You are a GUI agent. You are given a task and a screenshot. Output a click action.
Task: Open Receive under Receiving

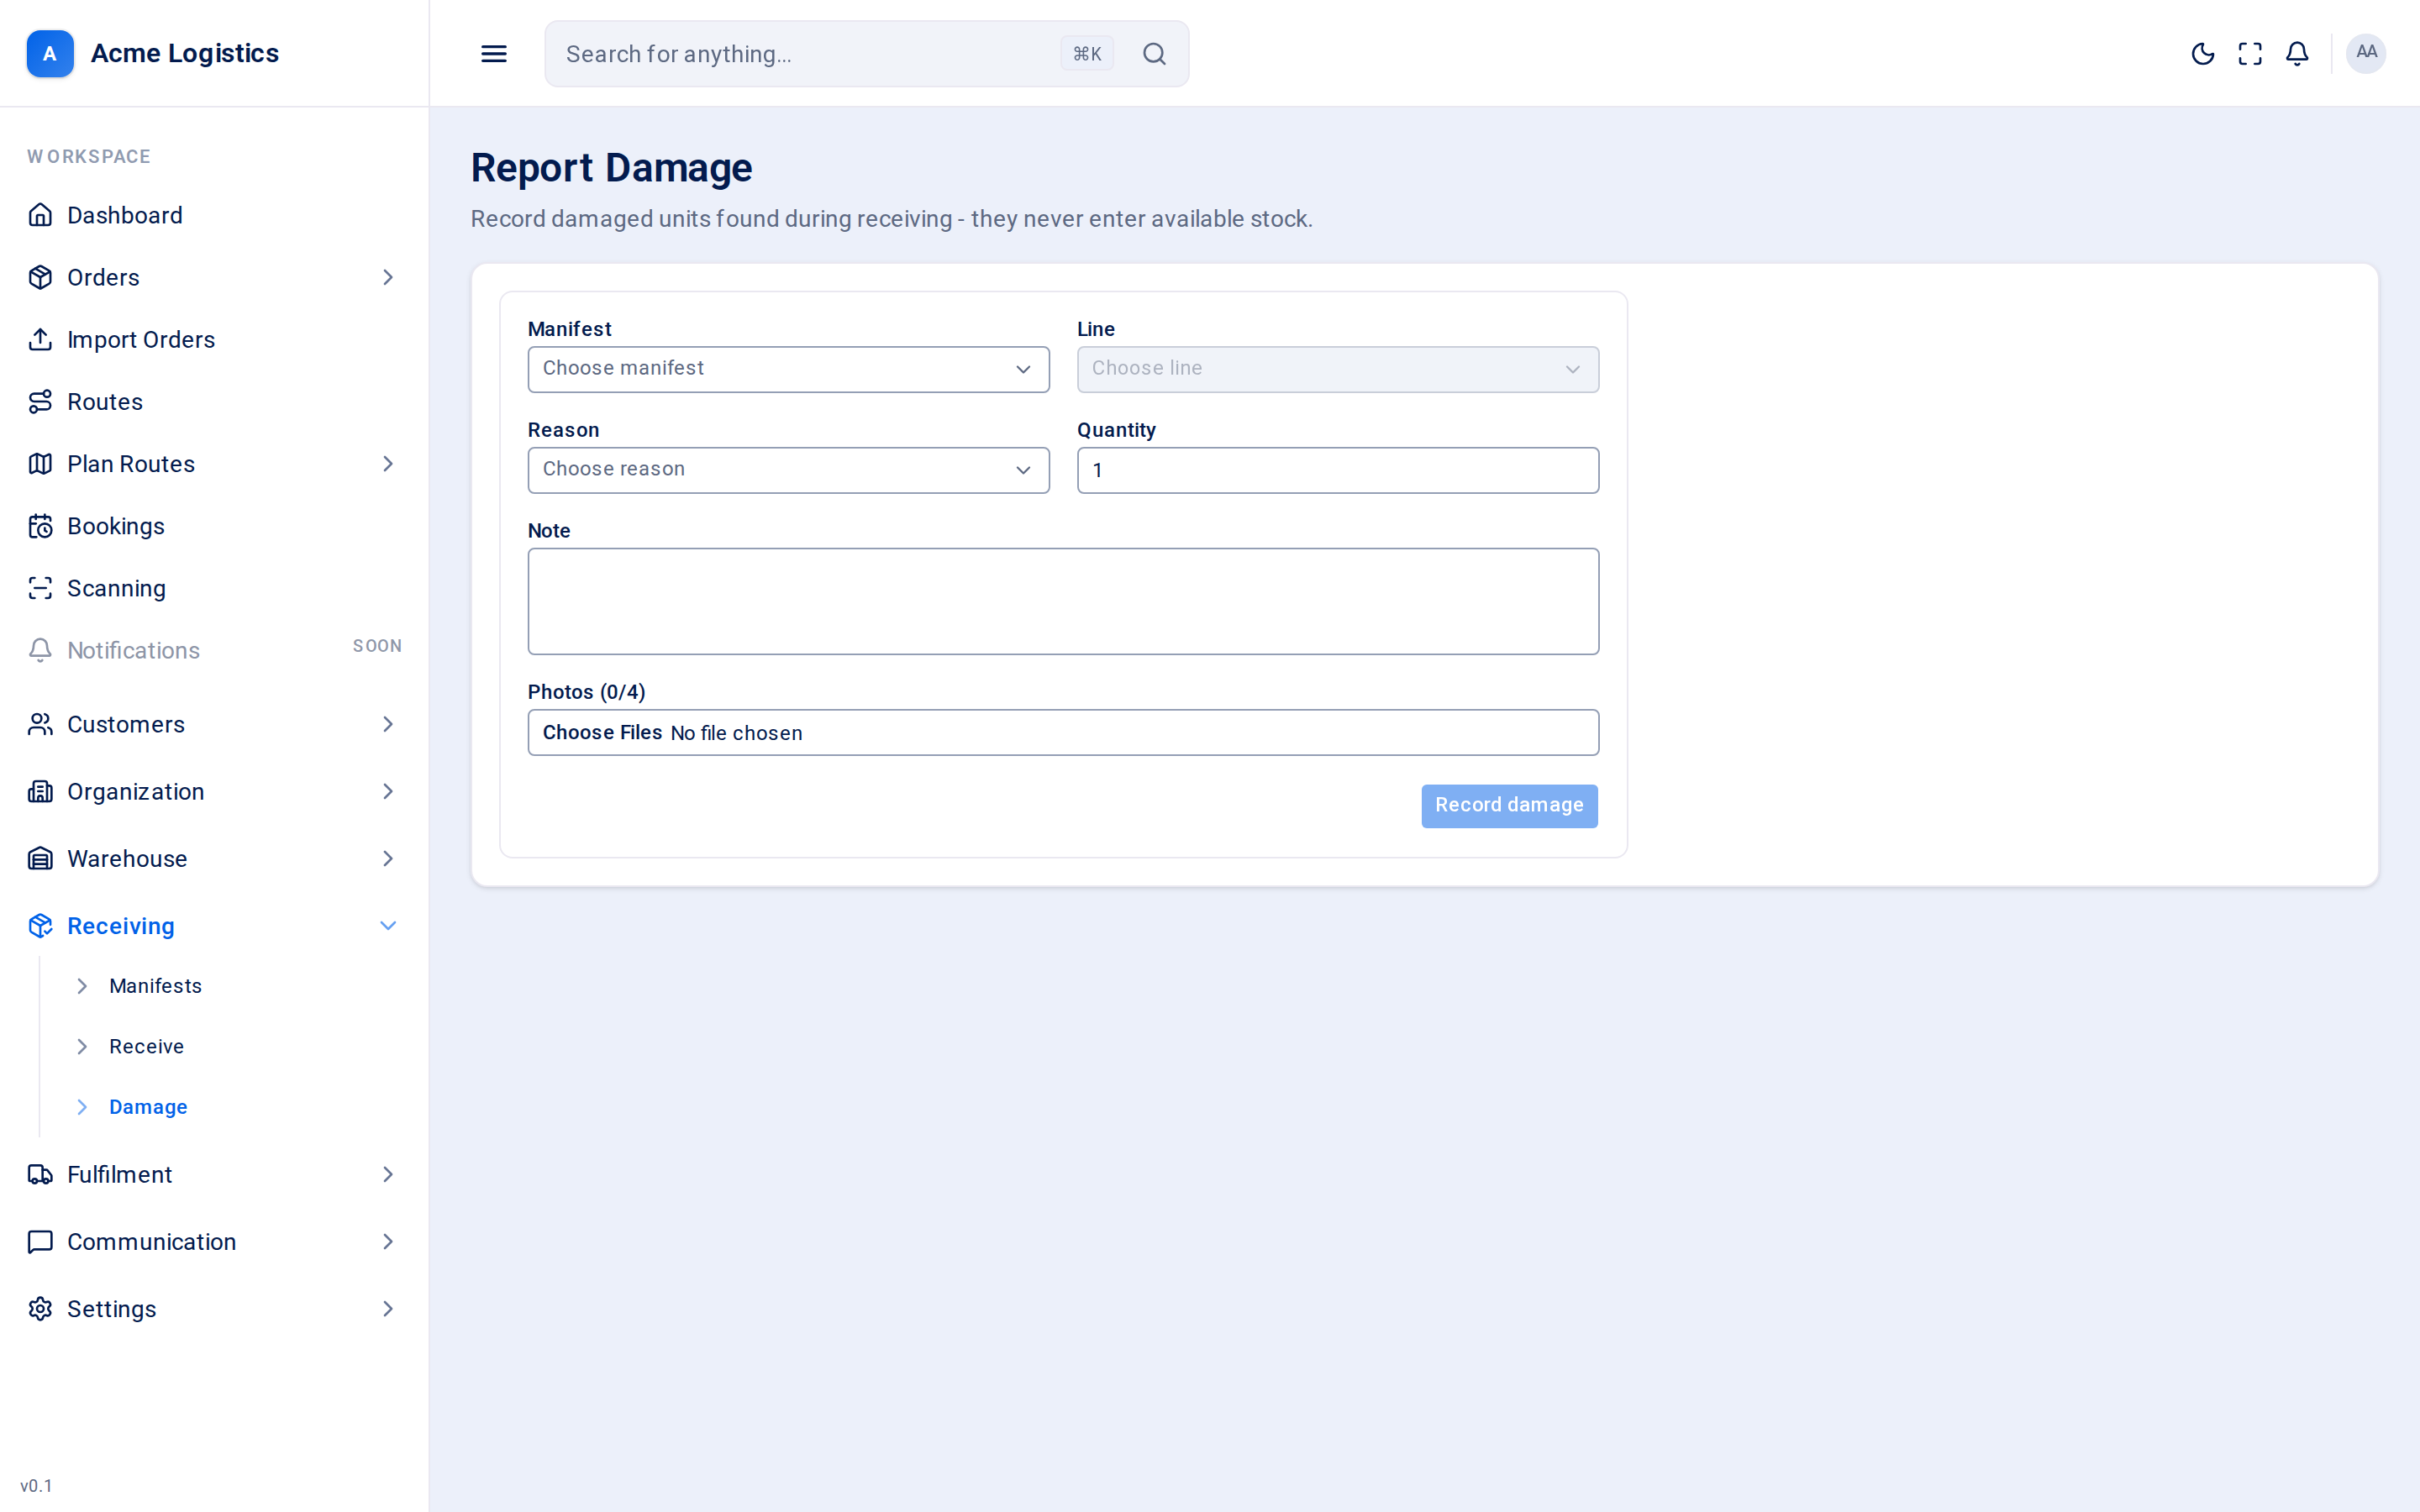coord(146,1046)
